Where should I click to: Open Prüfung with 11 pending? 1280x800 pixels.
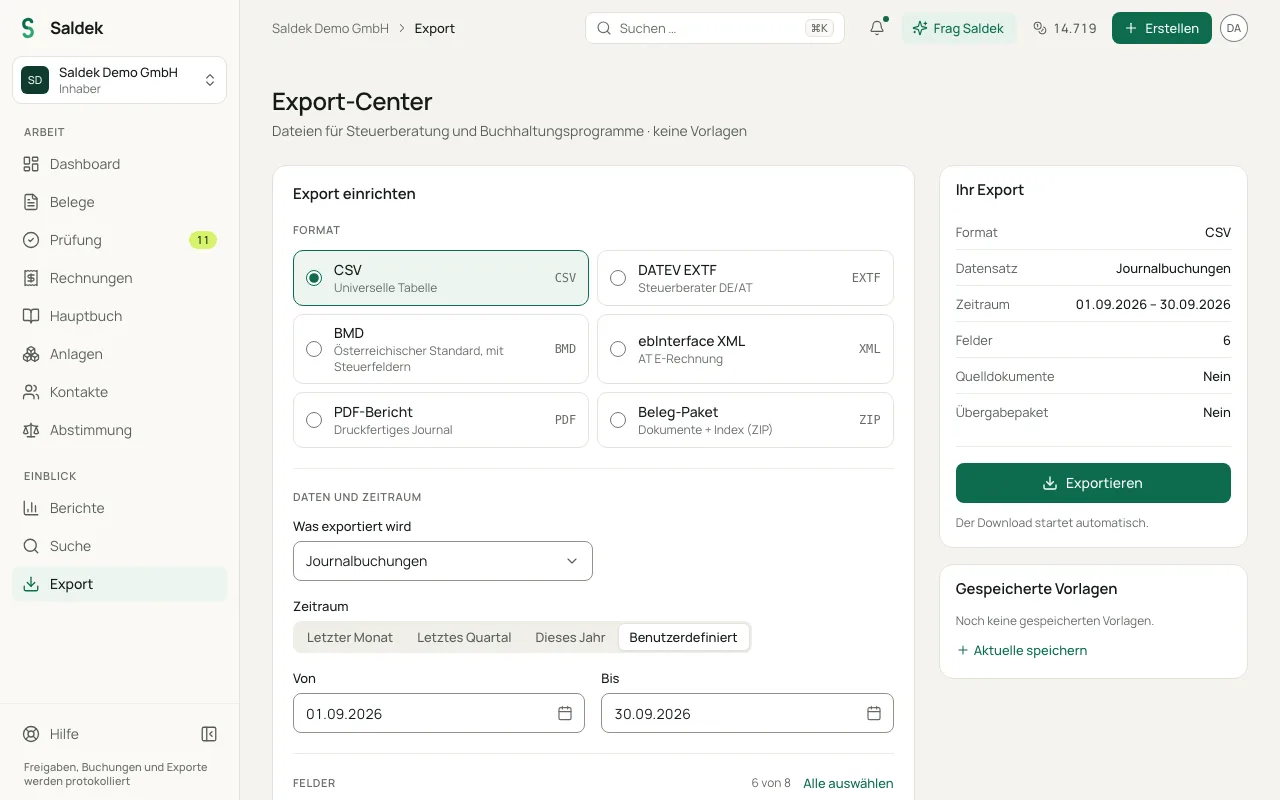(x=120, y=240)
